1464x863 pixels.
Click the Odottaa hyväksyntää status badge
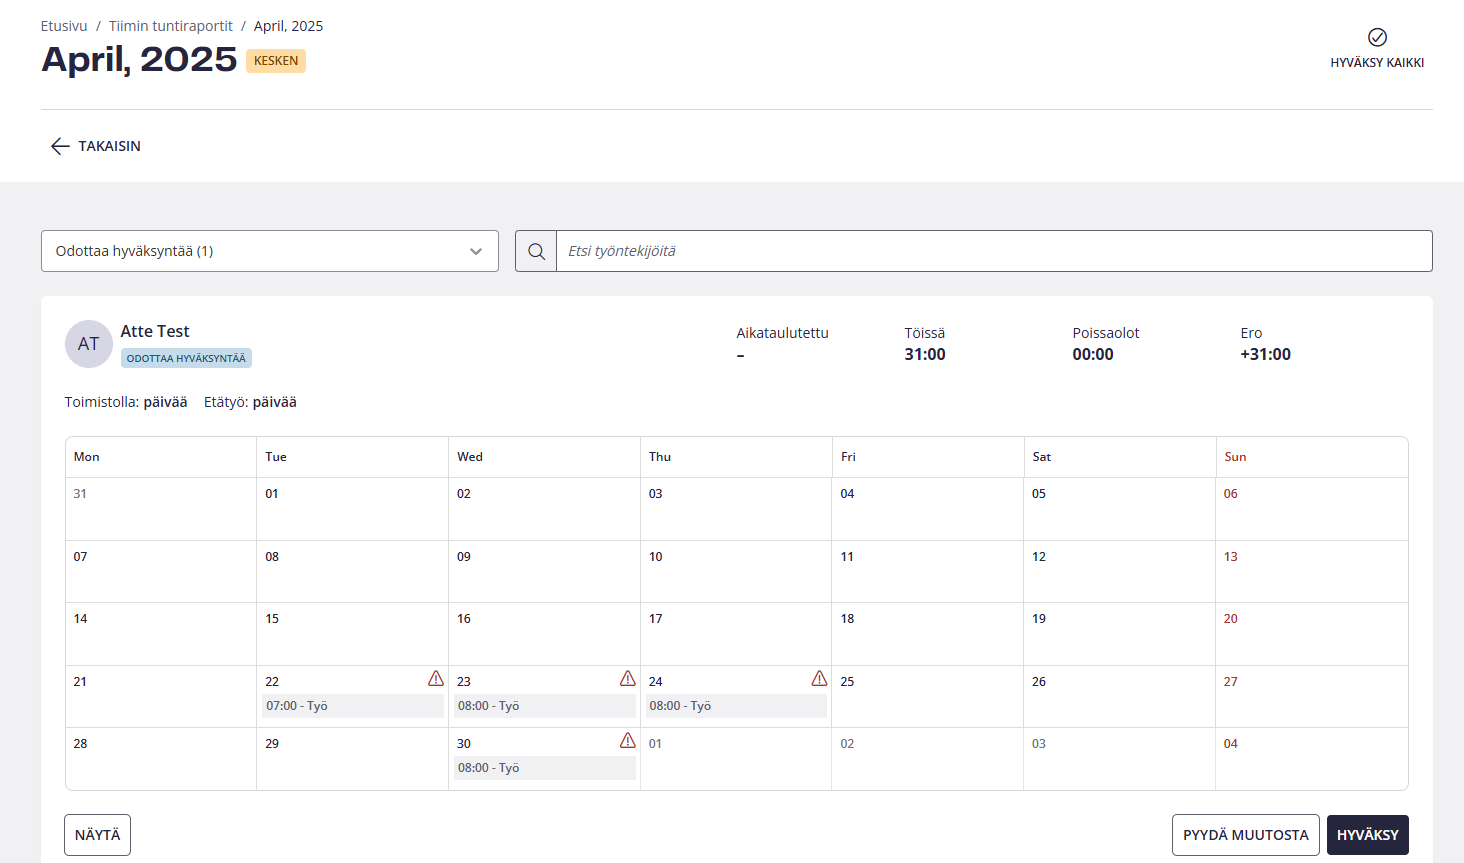pos(186,358)
